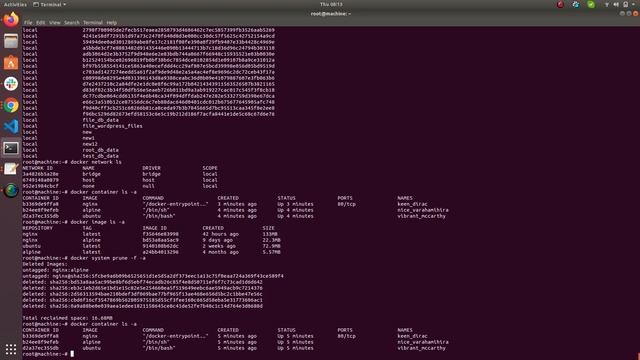640x360 pixels.
Task: Click the 'docker image ls -a' command
Action: click(98, 222)
